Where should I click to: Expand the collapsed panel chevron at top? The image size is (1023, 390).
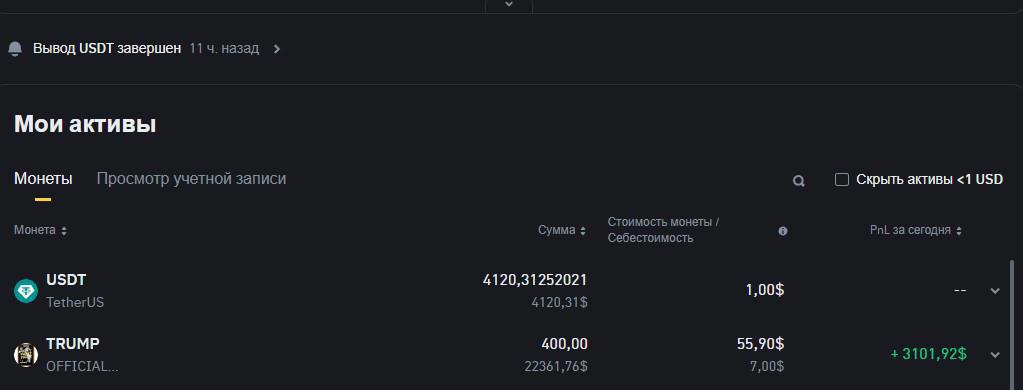click(x=510, y=4)
